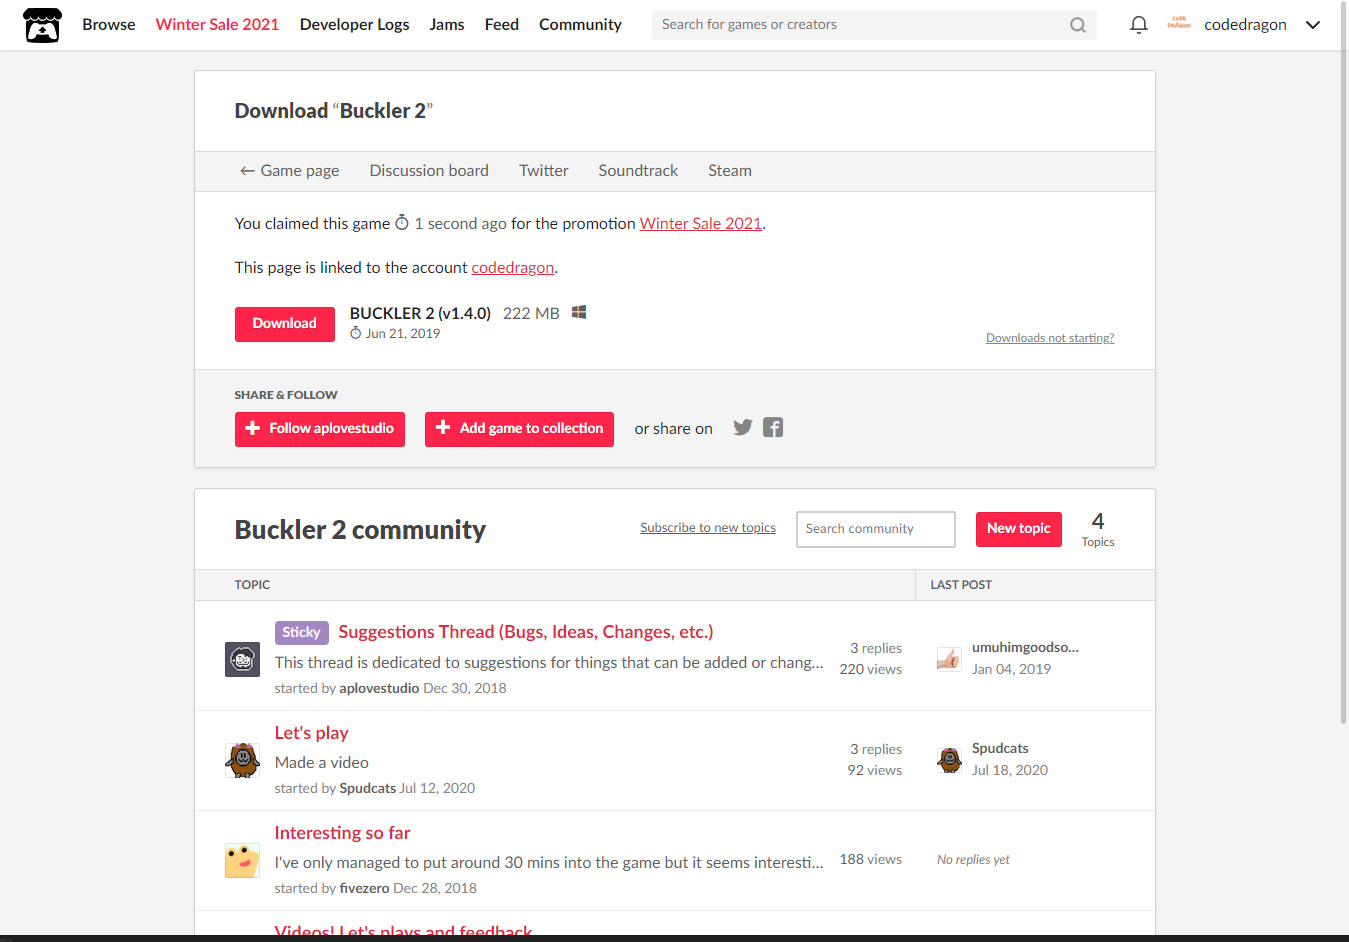Open aplovestudio author name link
Image resolution: width=1349 pixels, height=942 pixels.
pyautogui.click(x=380, y=688)
